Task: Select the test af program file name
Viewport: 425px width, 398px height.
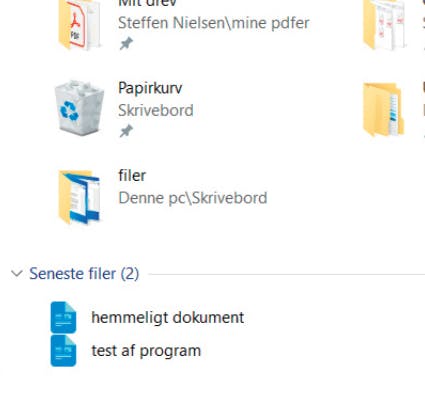Action: point(146,351)
